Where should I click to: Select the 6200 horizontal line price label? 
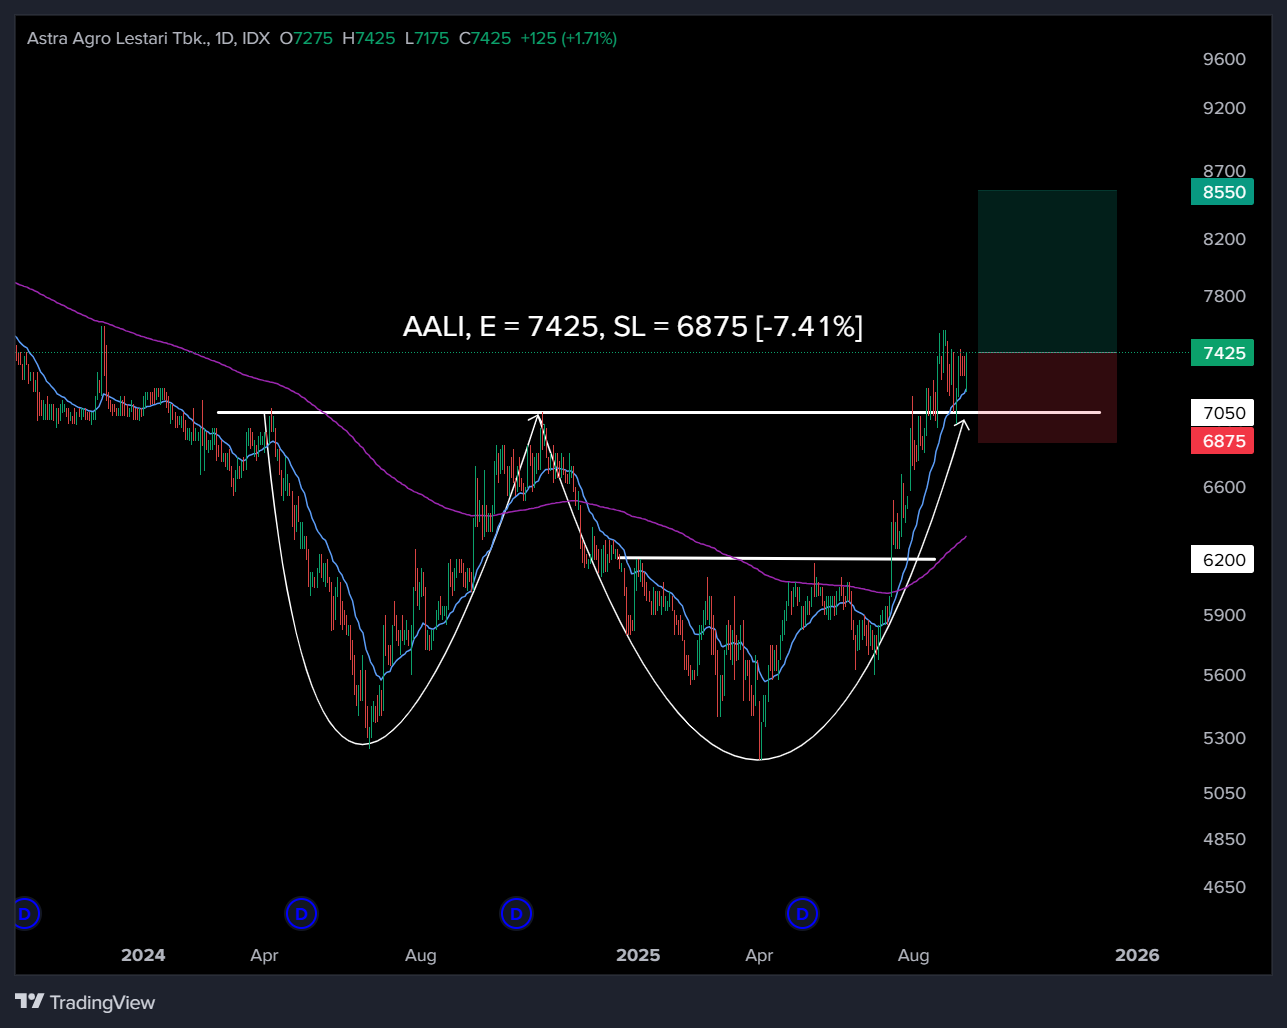[1222, 560]
